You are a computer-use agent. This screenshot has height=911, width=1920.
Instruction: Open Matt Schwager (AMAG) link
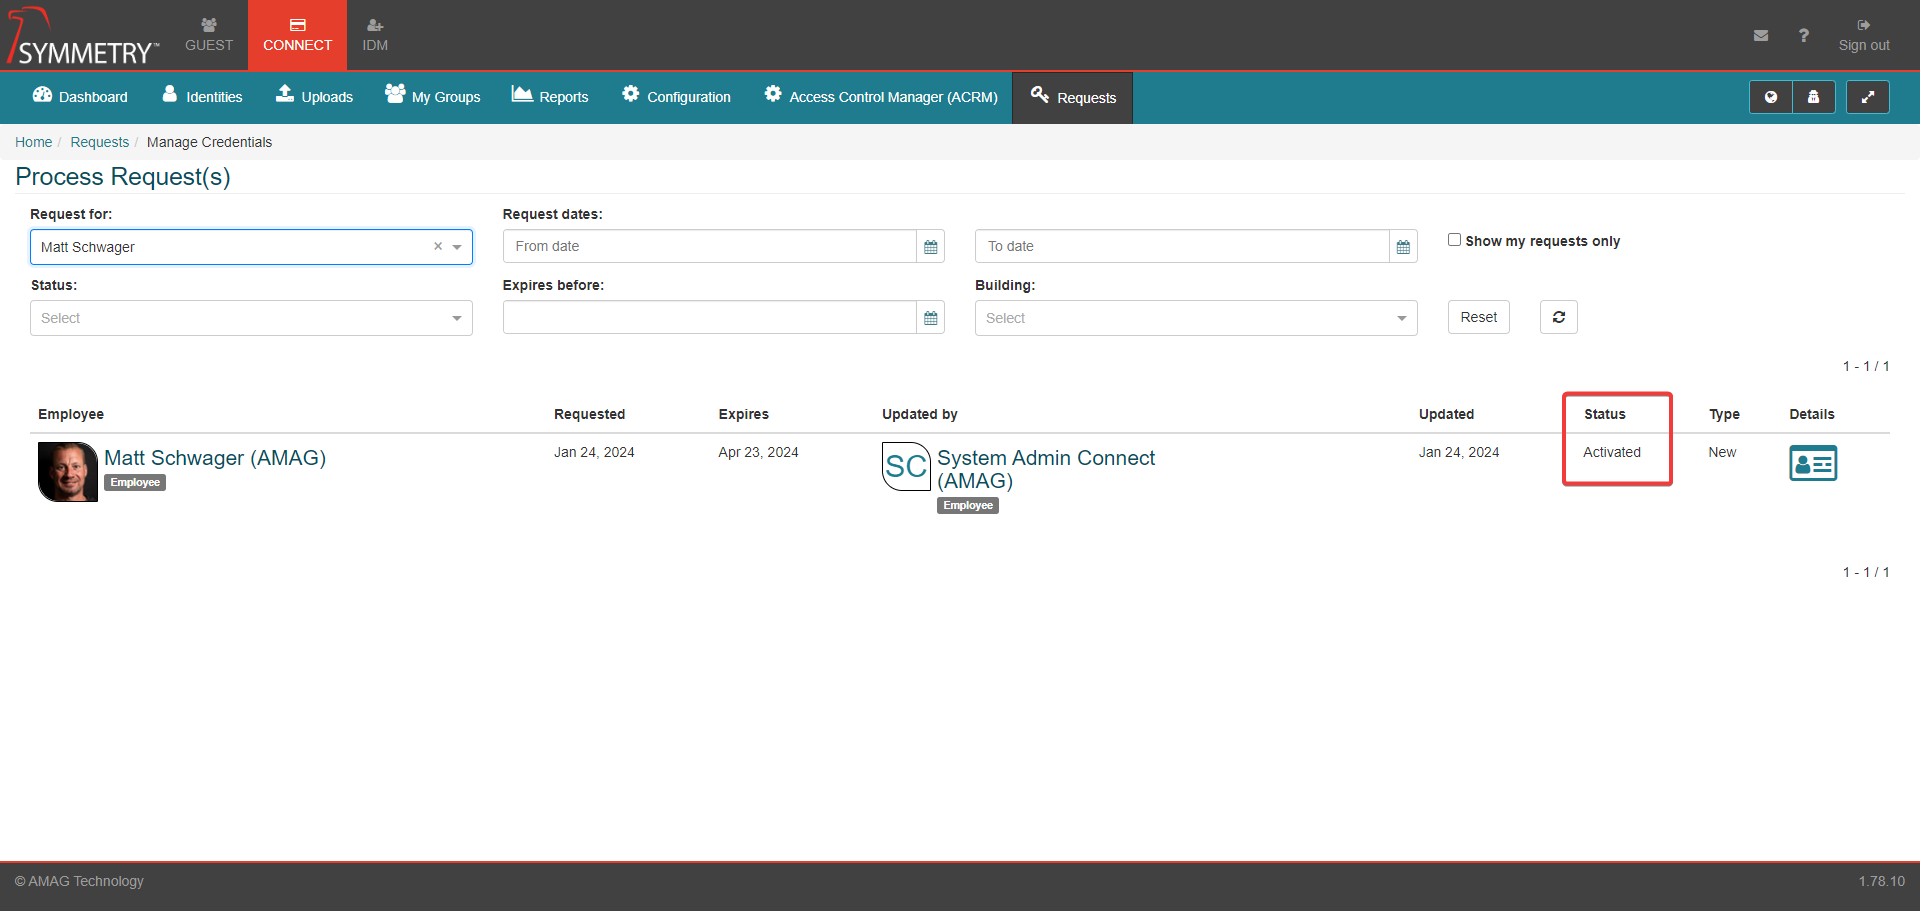[x=215, y=458]
